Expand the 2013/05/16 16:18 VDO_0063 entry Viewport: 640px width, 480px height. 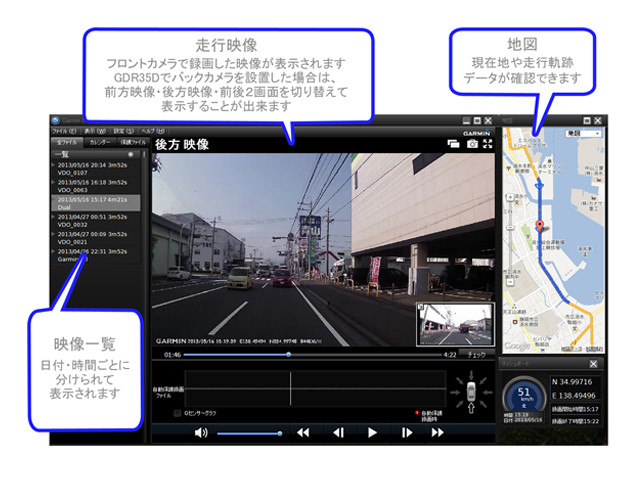[x=53, y=182]
